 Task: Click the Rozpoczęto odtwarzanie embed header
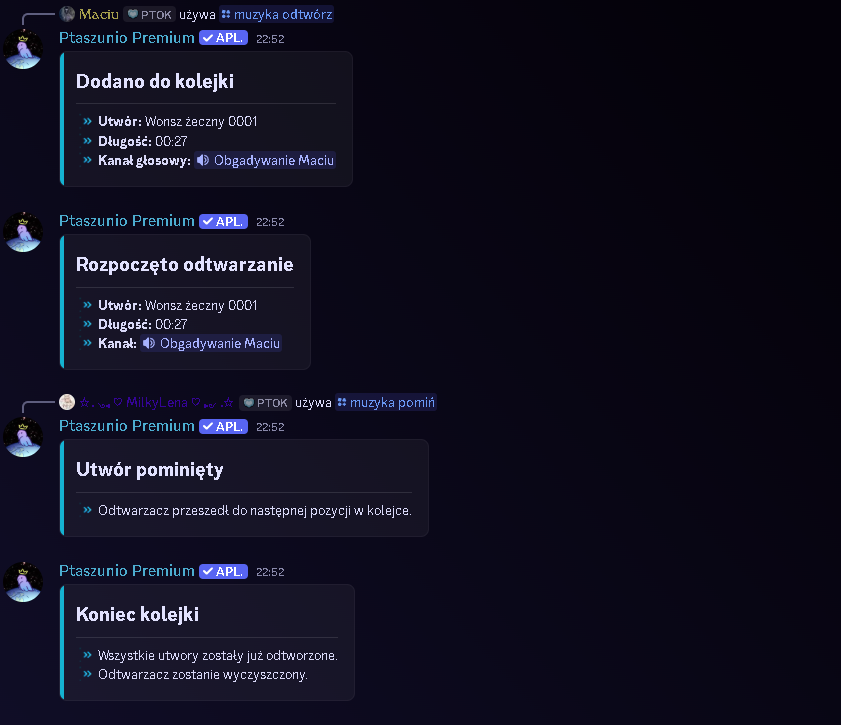(184, 264)
